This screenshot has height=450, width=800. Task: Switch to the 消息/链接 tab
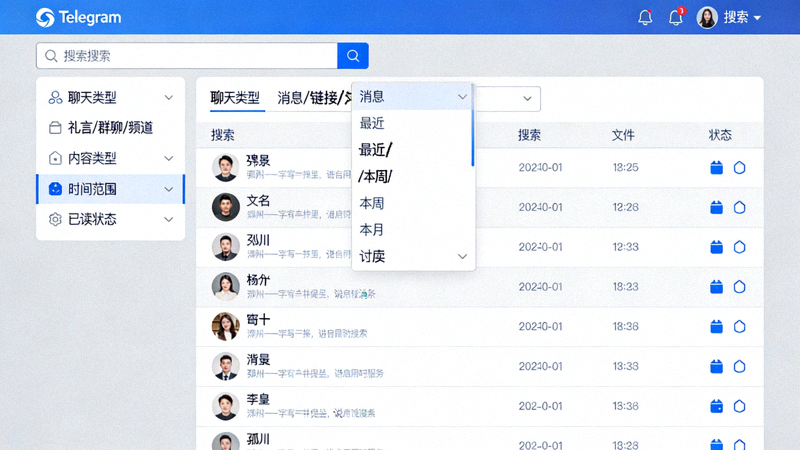click(314, 97)
